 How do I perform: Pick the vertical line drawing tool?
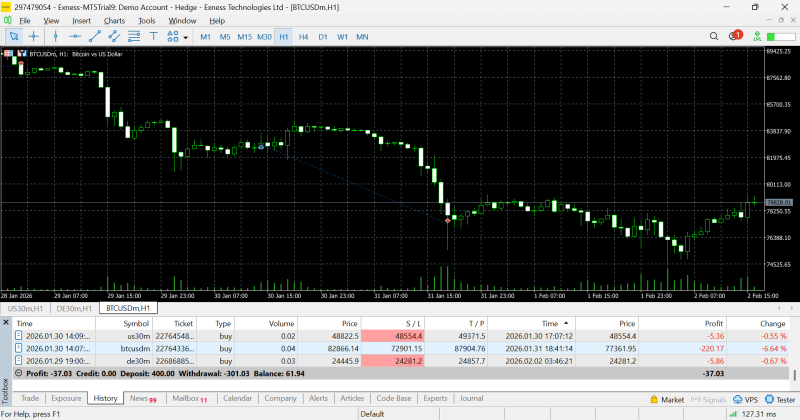(56, 37)
